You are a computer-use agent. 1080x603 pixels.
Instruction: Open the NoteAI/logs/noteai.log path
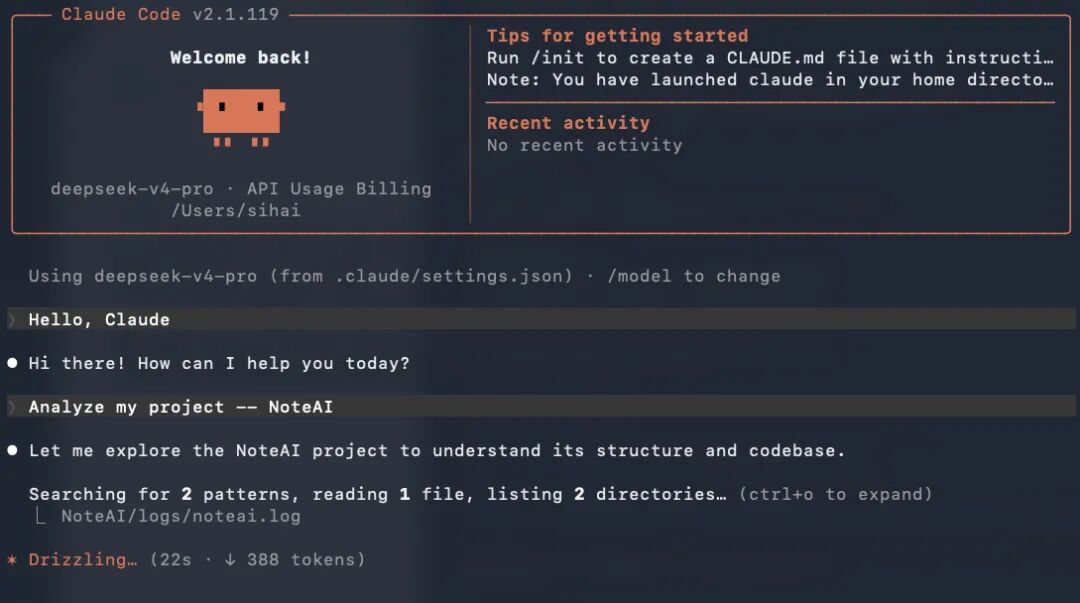click(x=181, y=516)
